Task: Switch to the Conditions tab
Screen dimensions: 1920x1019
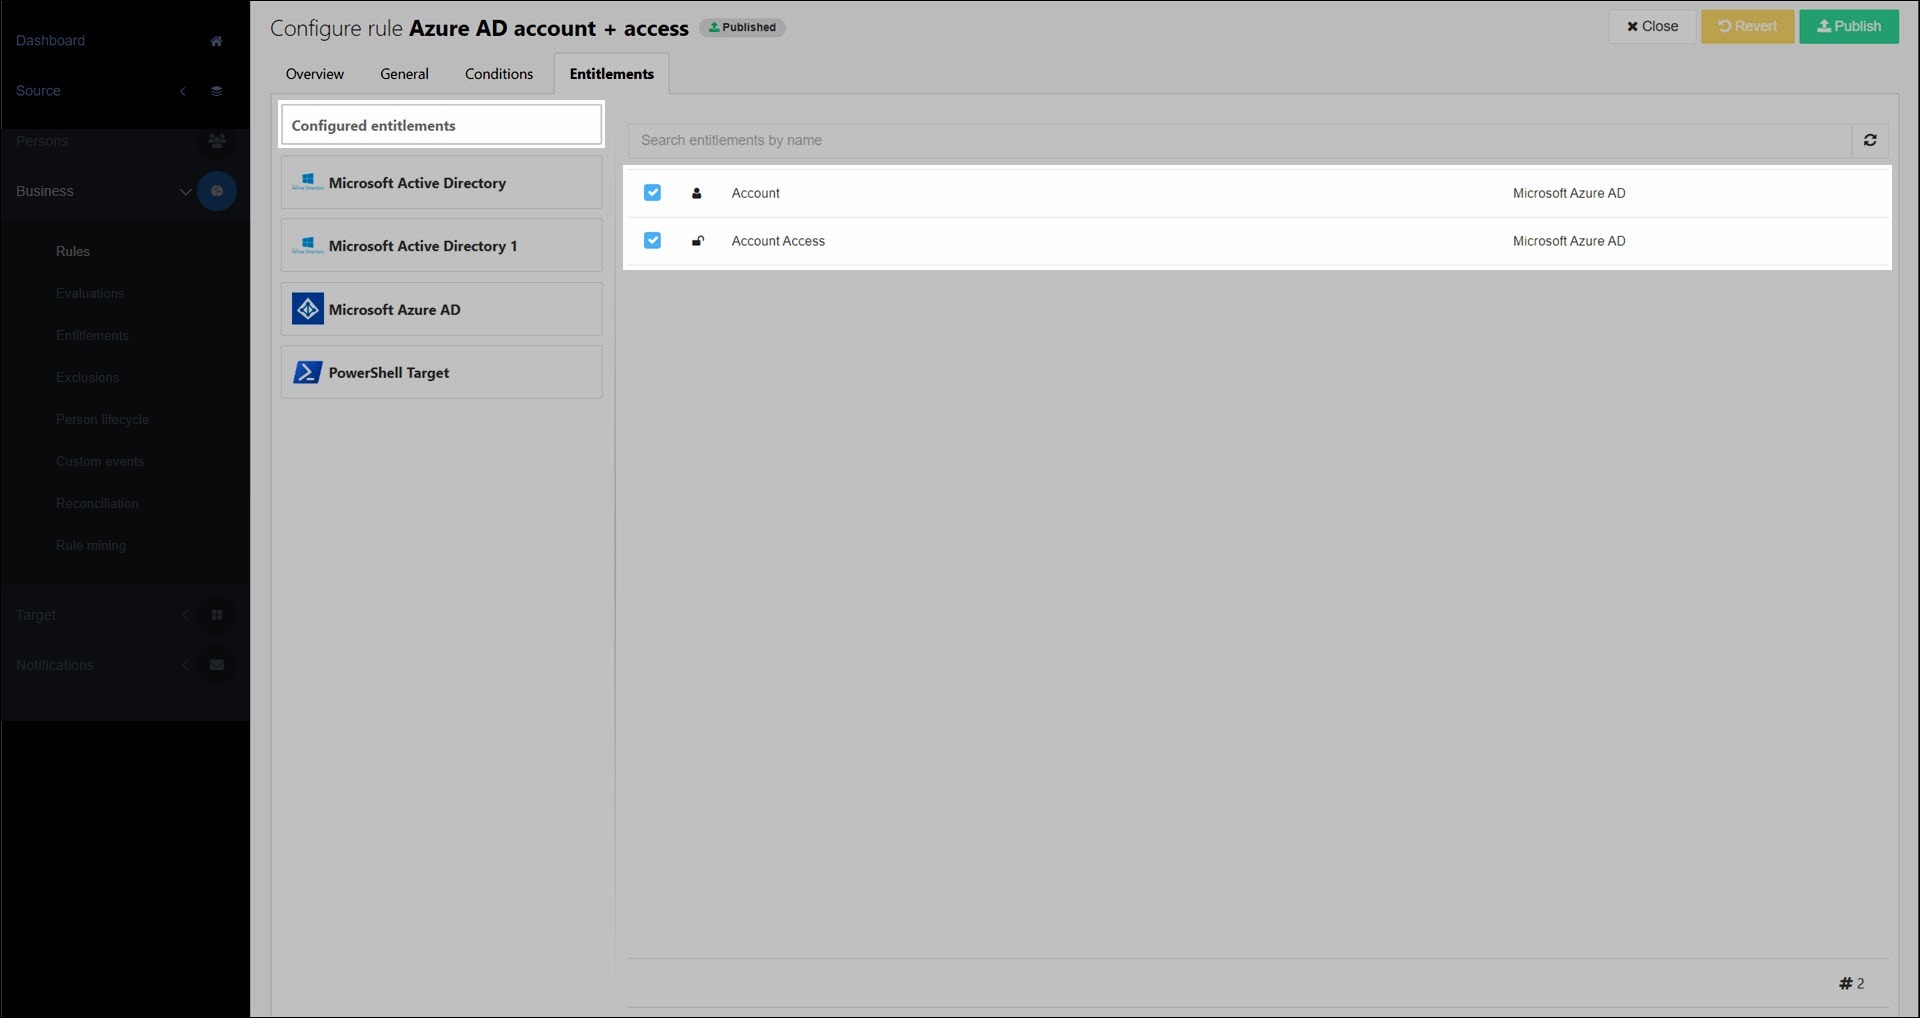Action: (x=498, y=74)
